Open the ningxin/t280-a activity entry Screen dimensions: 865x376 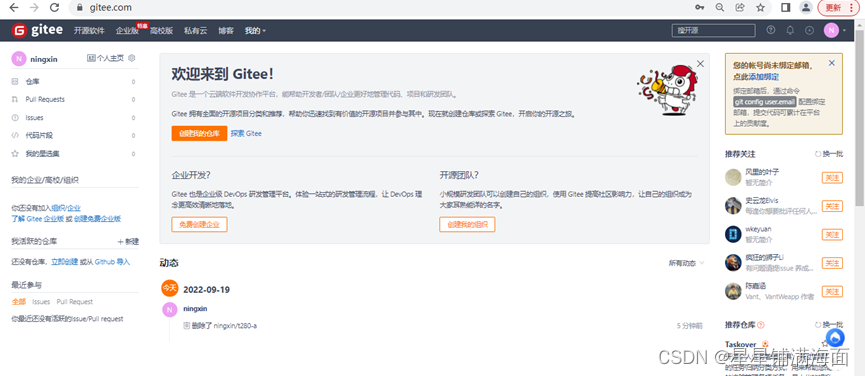(236, 326)
